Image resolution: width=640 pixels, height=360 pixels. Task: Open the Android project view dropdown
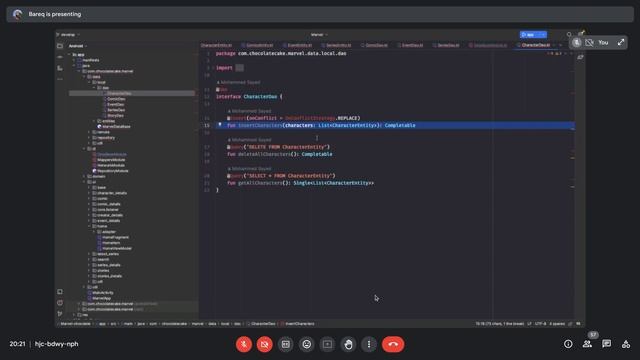[x=78, y=46]
